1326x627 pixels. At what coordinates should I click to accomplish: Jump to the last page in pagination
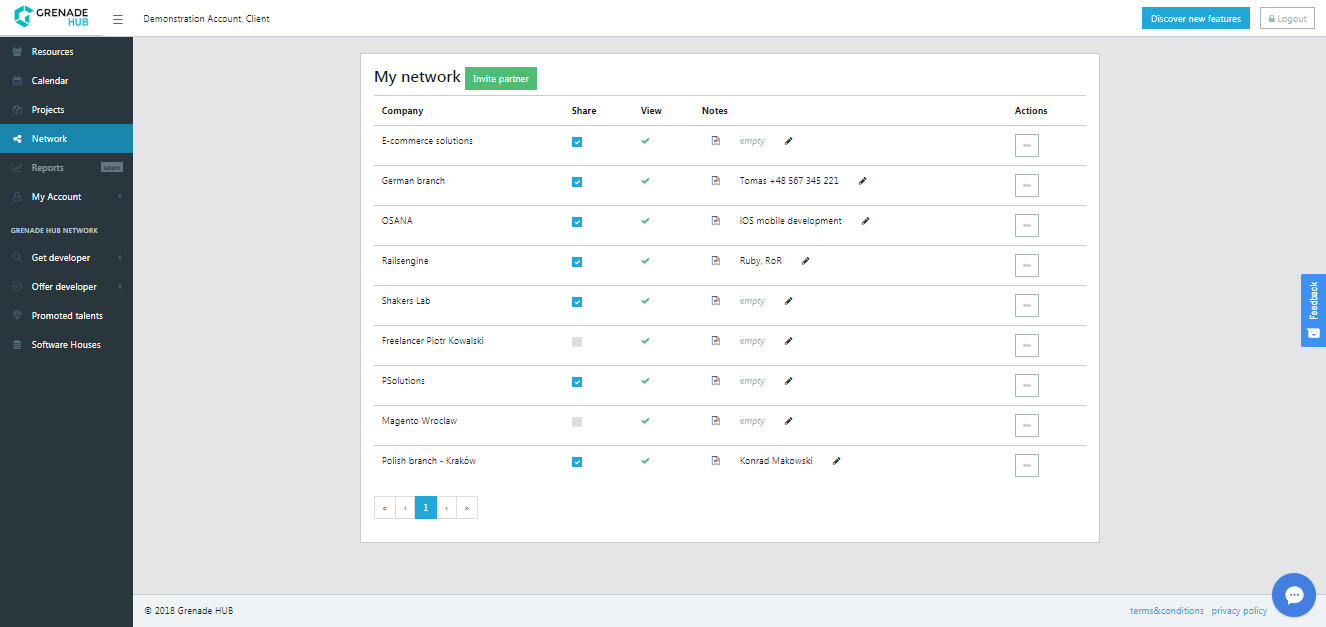tap(467, 508)
